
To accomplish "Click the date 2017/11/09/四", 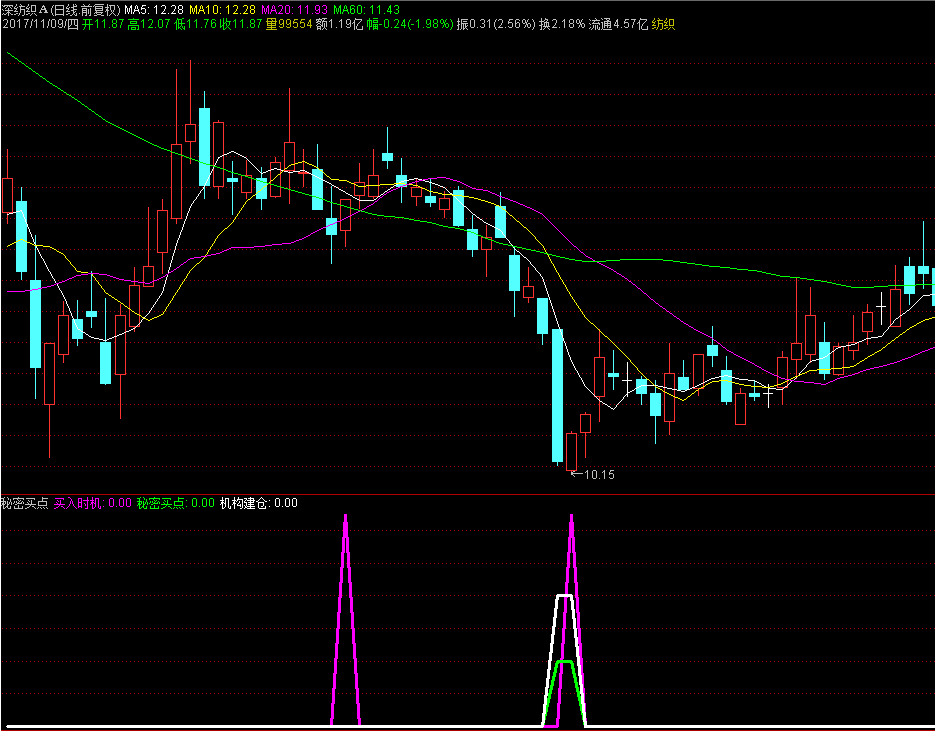I will tap(40, 24).
